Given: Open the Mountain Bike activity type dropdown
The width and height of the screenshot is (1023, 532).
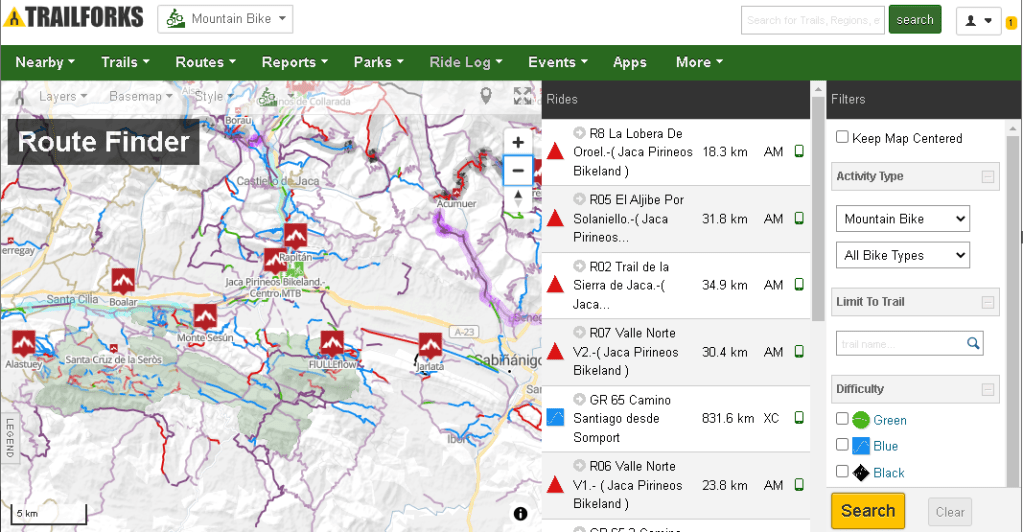Looking at the screenshot, I should click(x=902, y=219).
